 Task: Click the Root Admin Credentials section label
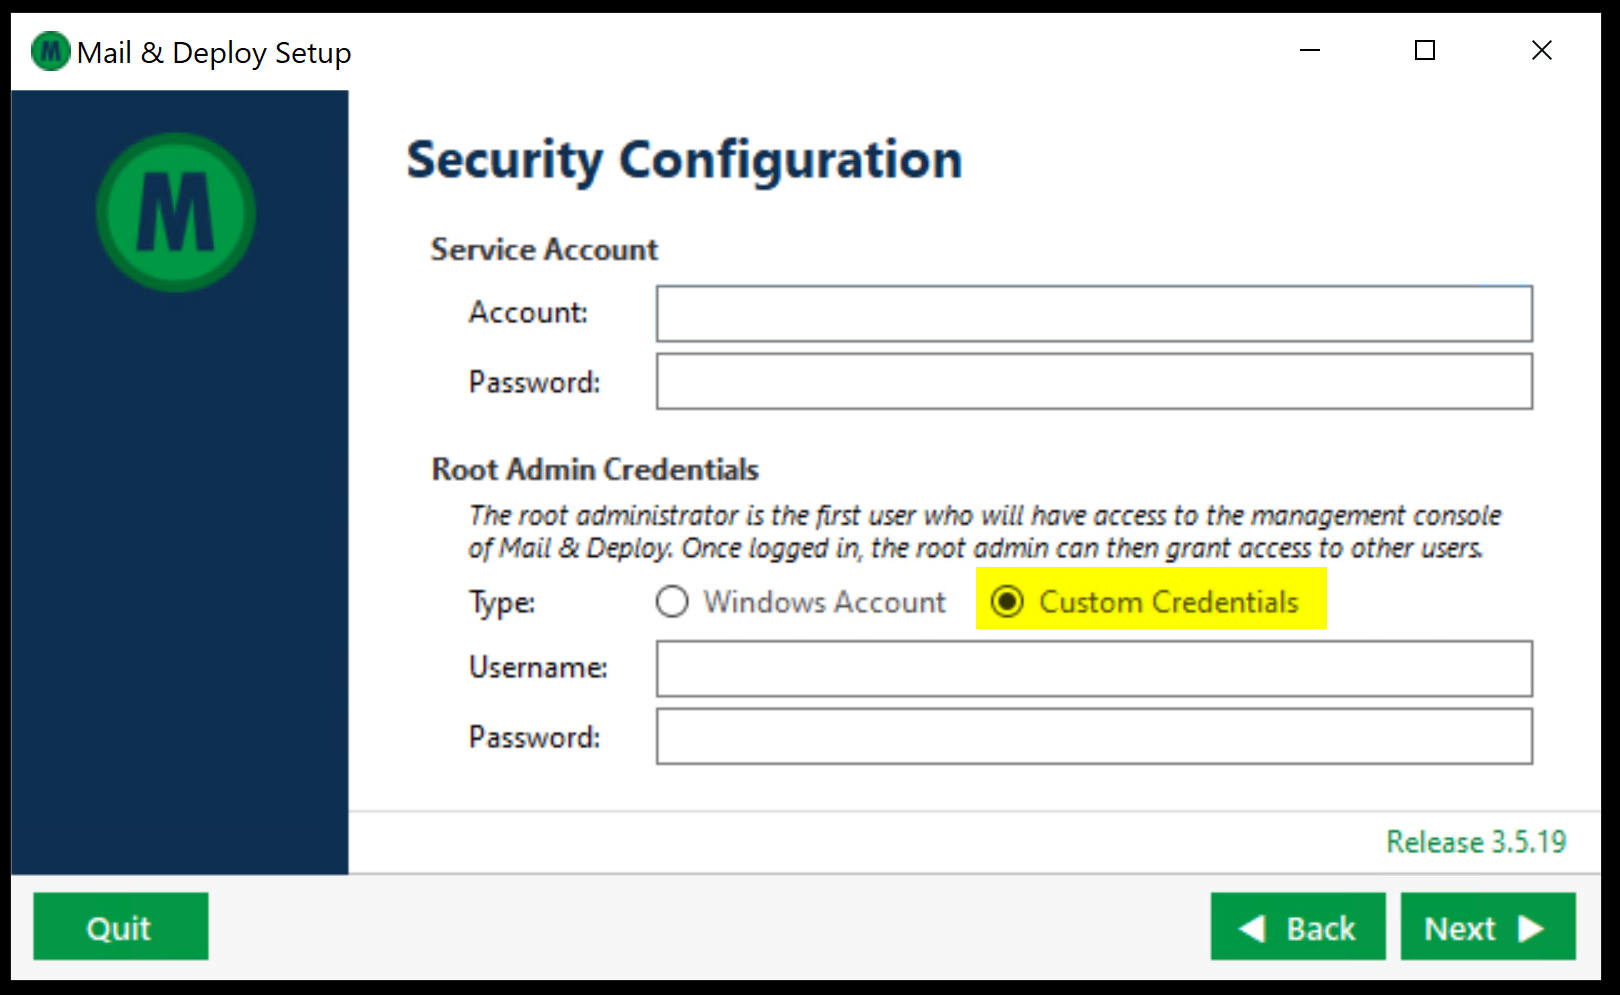coord(595,470)
